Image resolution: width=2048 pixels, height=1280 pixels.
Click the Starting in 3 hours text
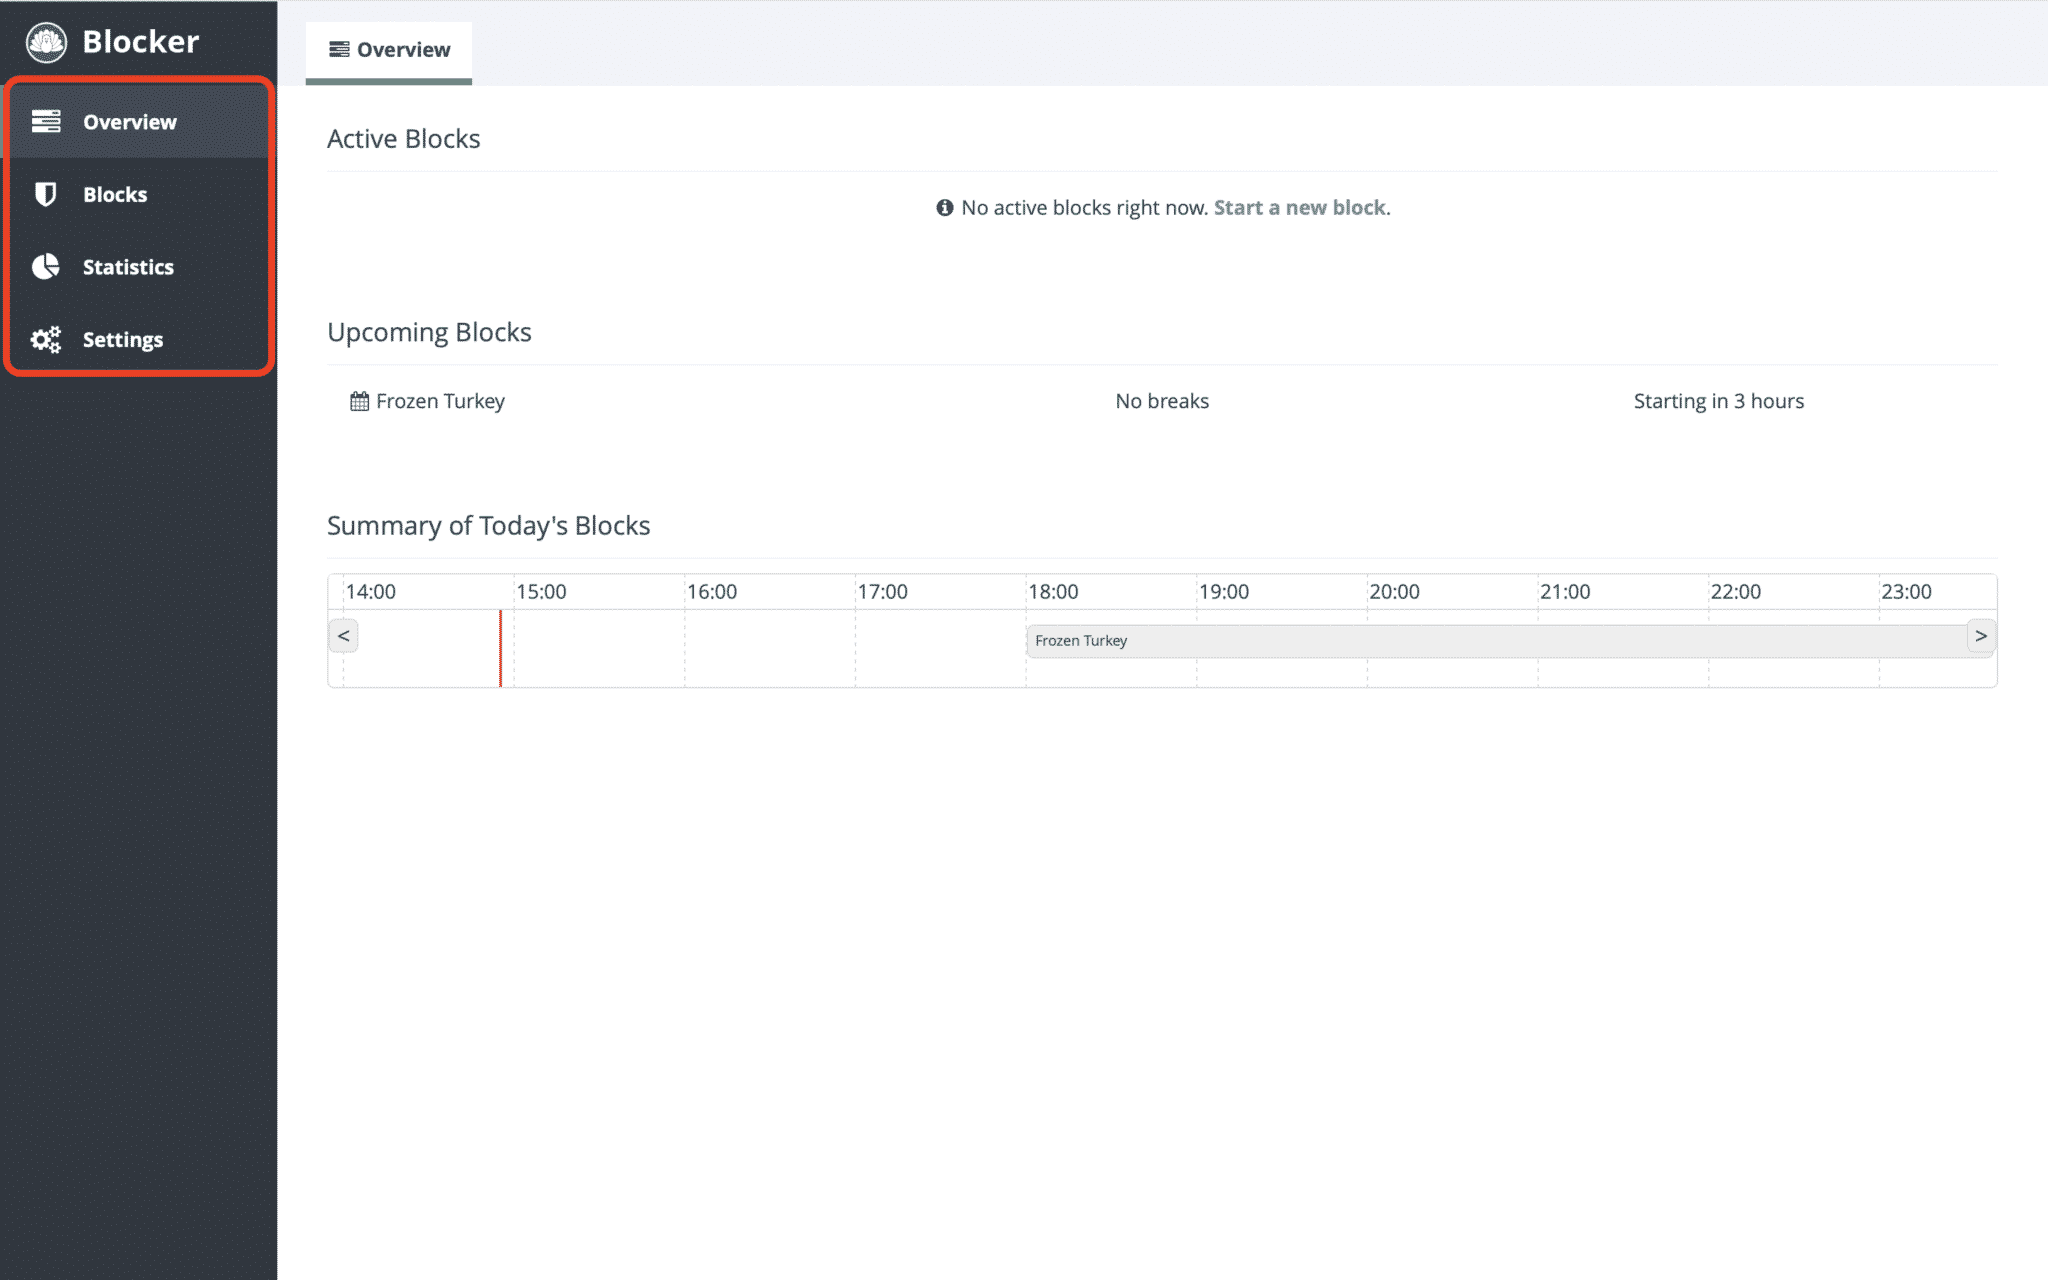1719,401
